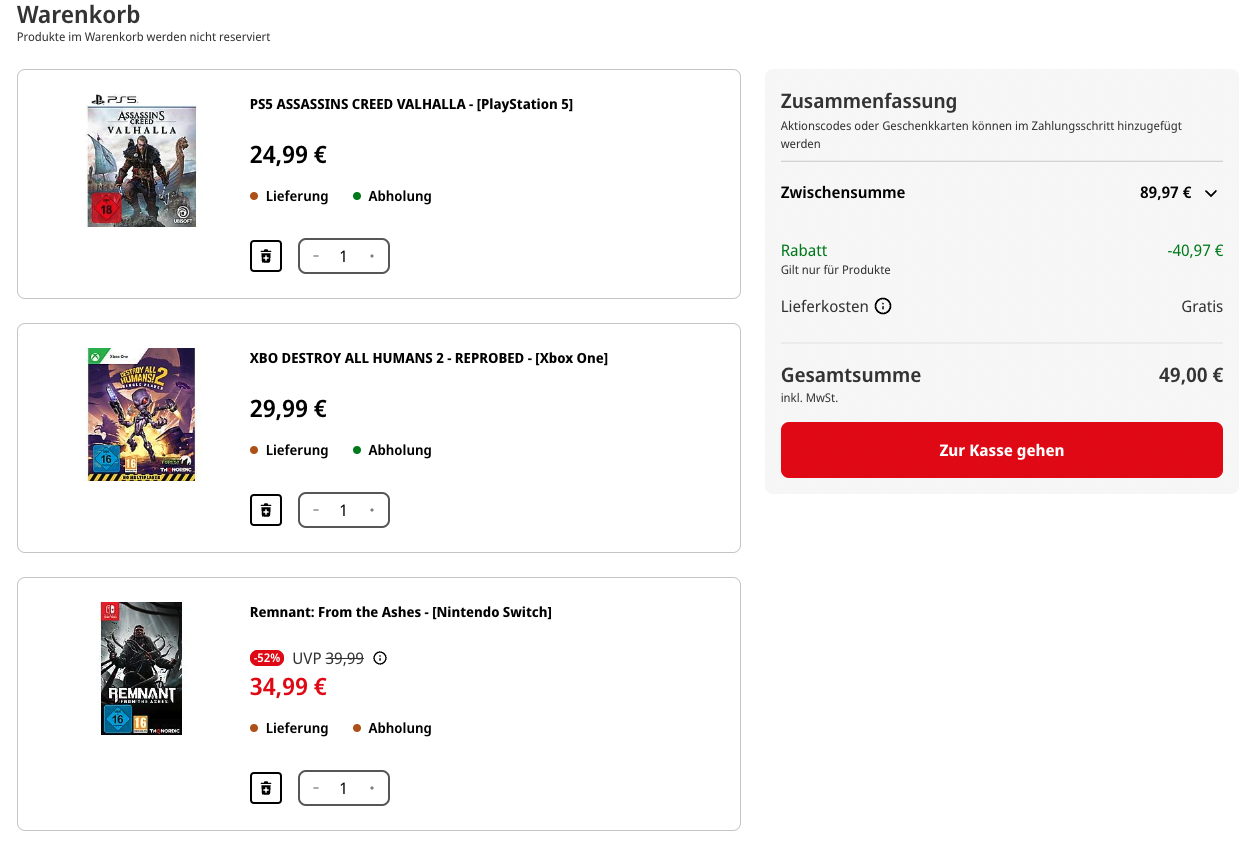Click the Rabatt label
1259x844 pixels.
(804, 251)
